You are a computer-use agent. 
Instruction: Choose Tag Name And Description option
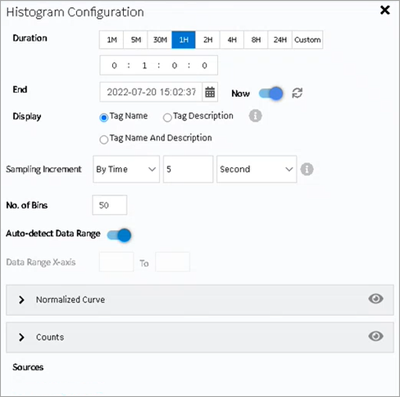point(104,139)
